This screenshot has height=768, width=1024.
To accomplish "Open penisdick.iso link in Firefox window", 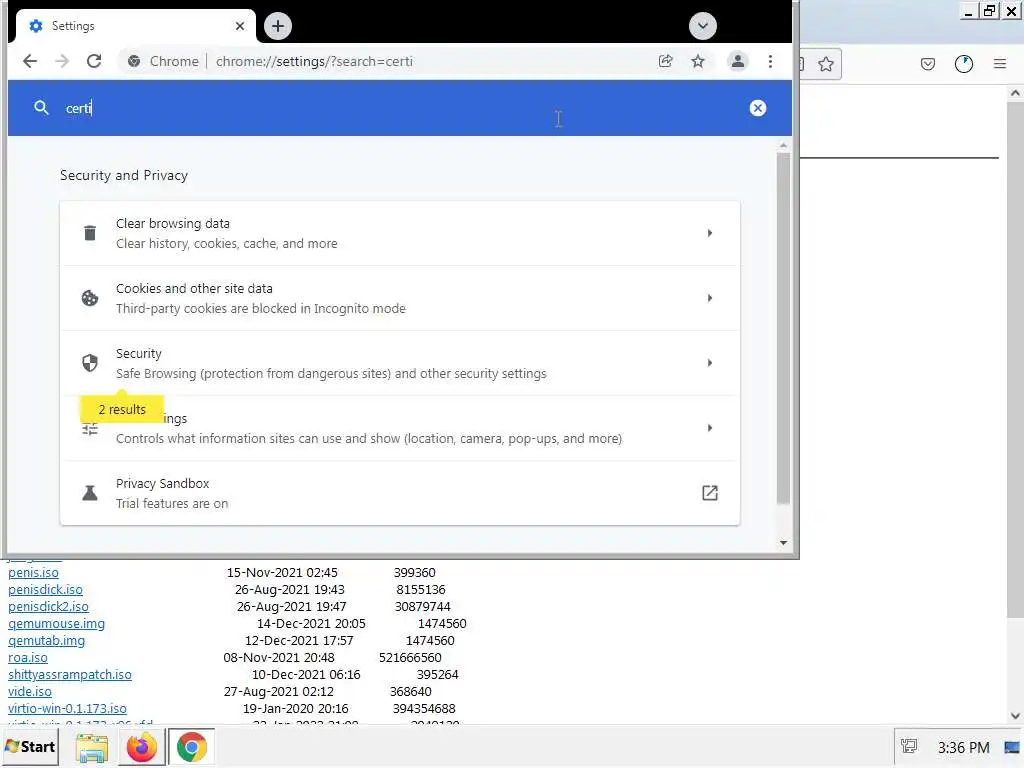I will tap(45, 590).
